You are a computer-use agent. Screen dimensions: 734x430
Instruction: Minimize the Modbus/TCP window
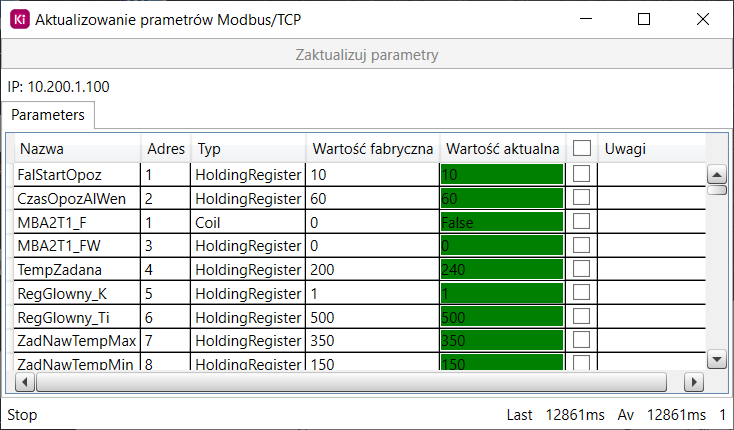(586, 19)
